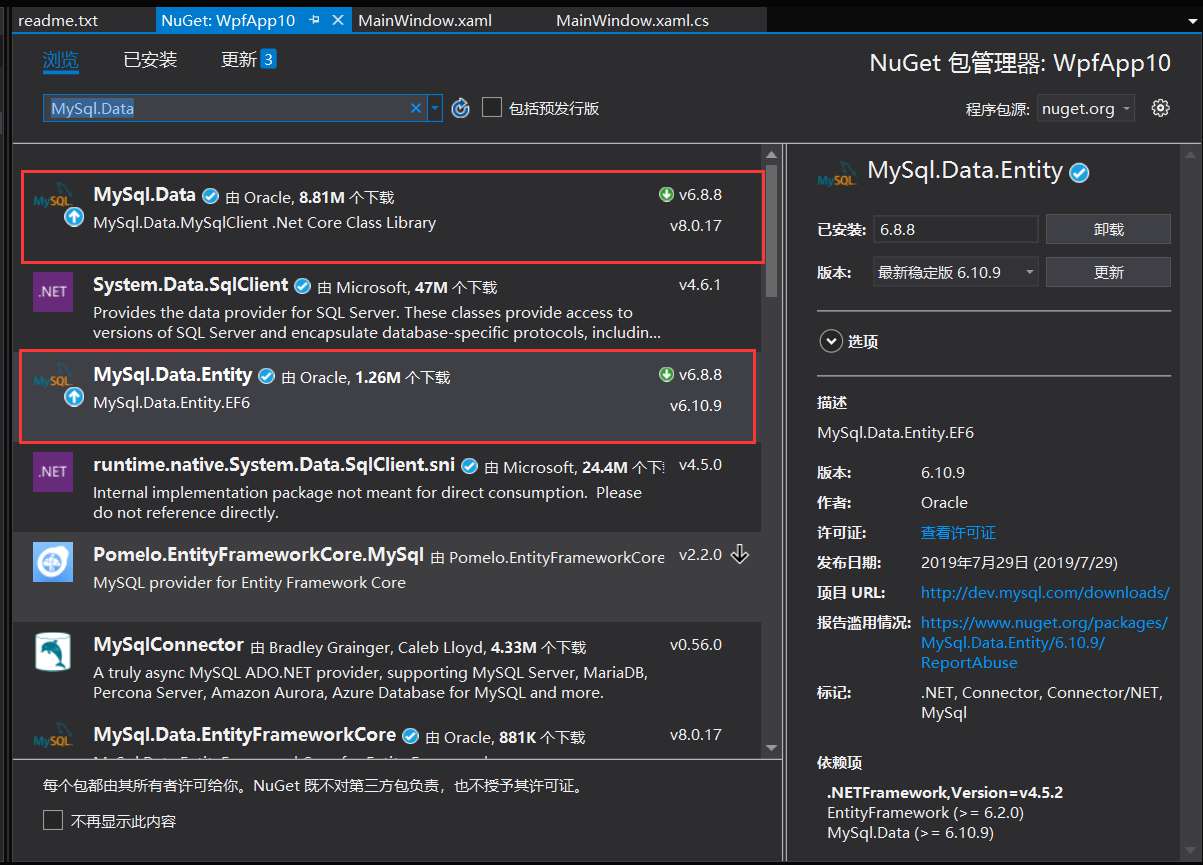This screenshot has width=1203, height=865.
Task: Click MySQL logo in the details panel
Action: pos(837,173)
